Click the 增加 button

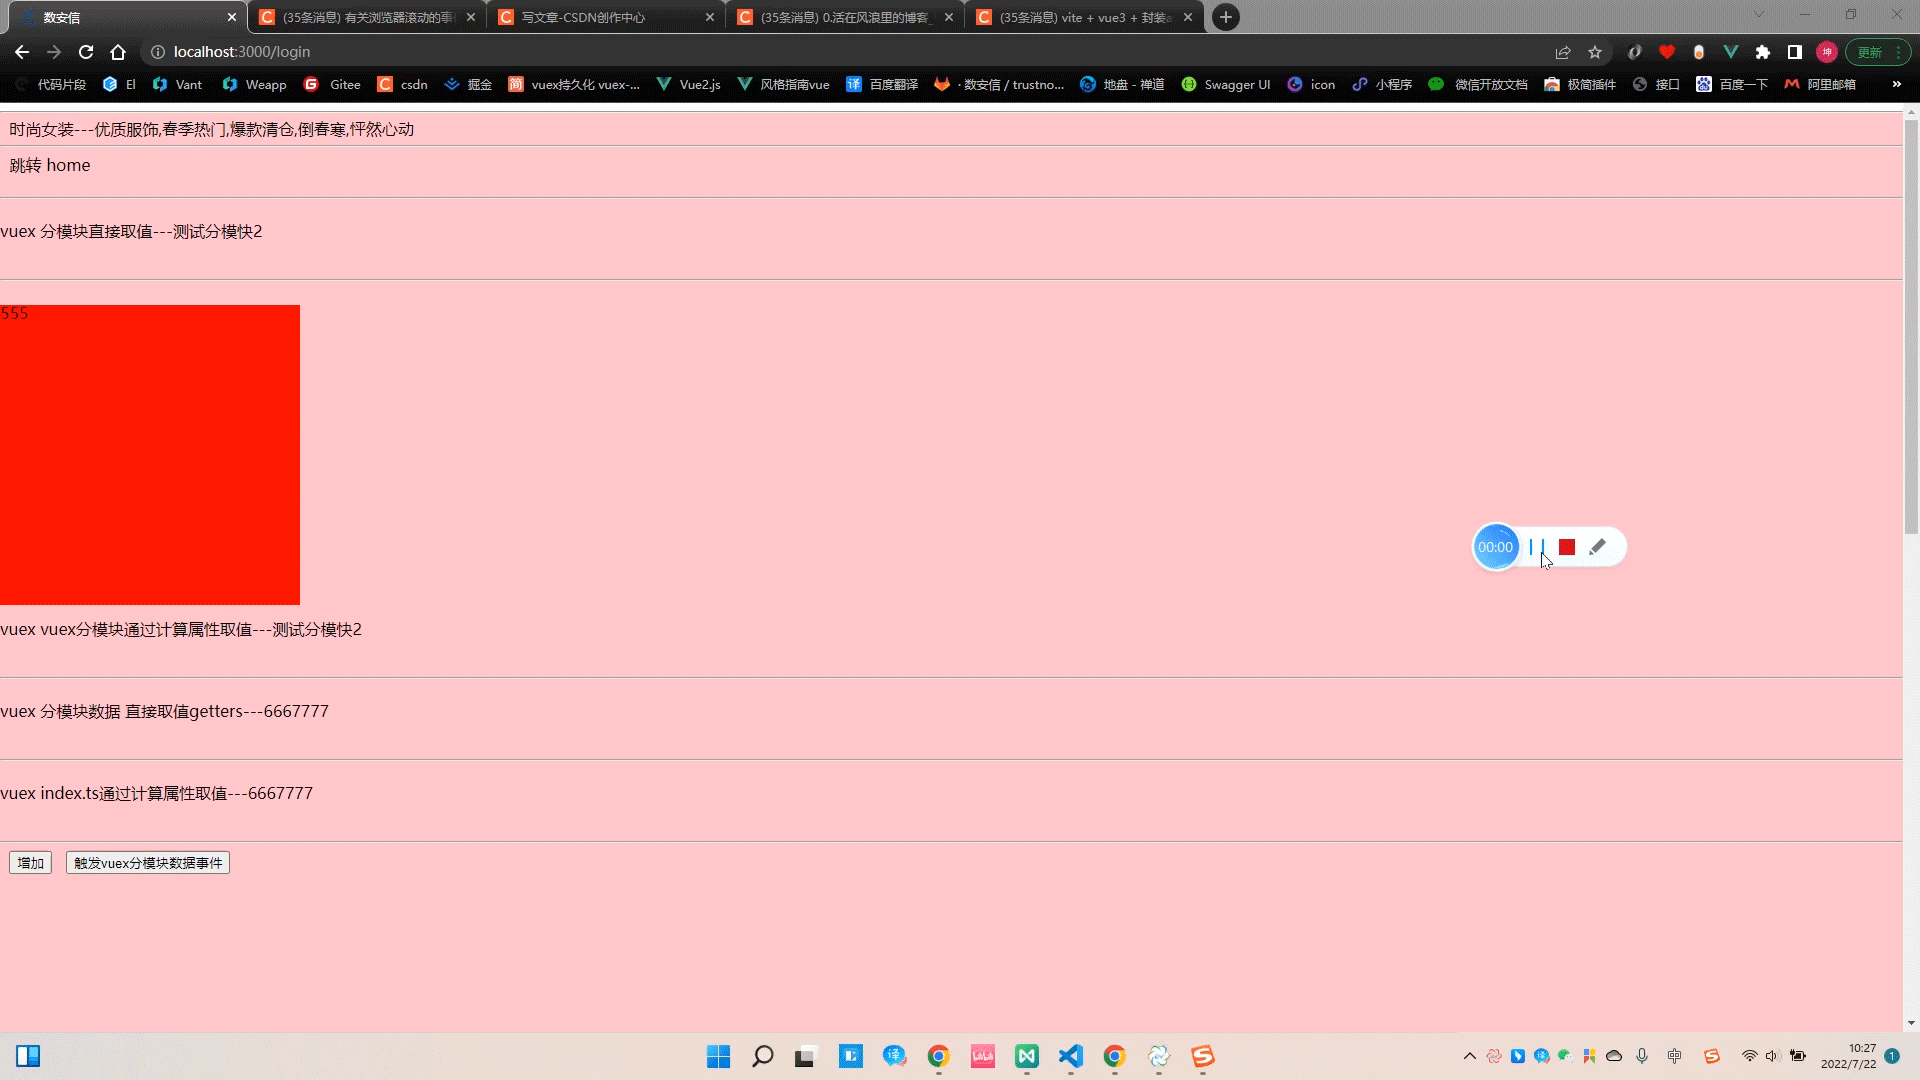point(30,862)
